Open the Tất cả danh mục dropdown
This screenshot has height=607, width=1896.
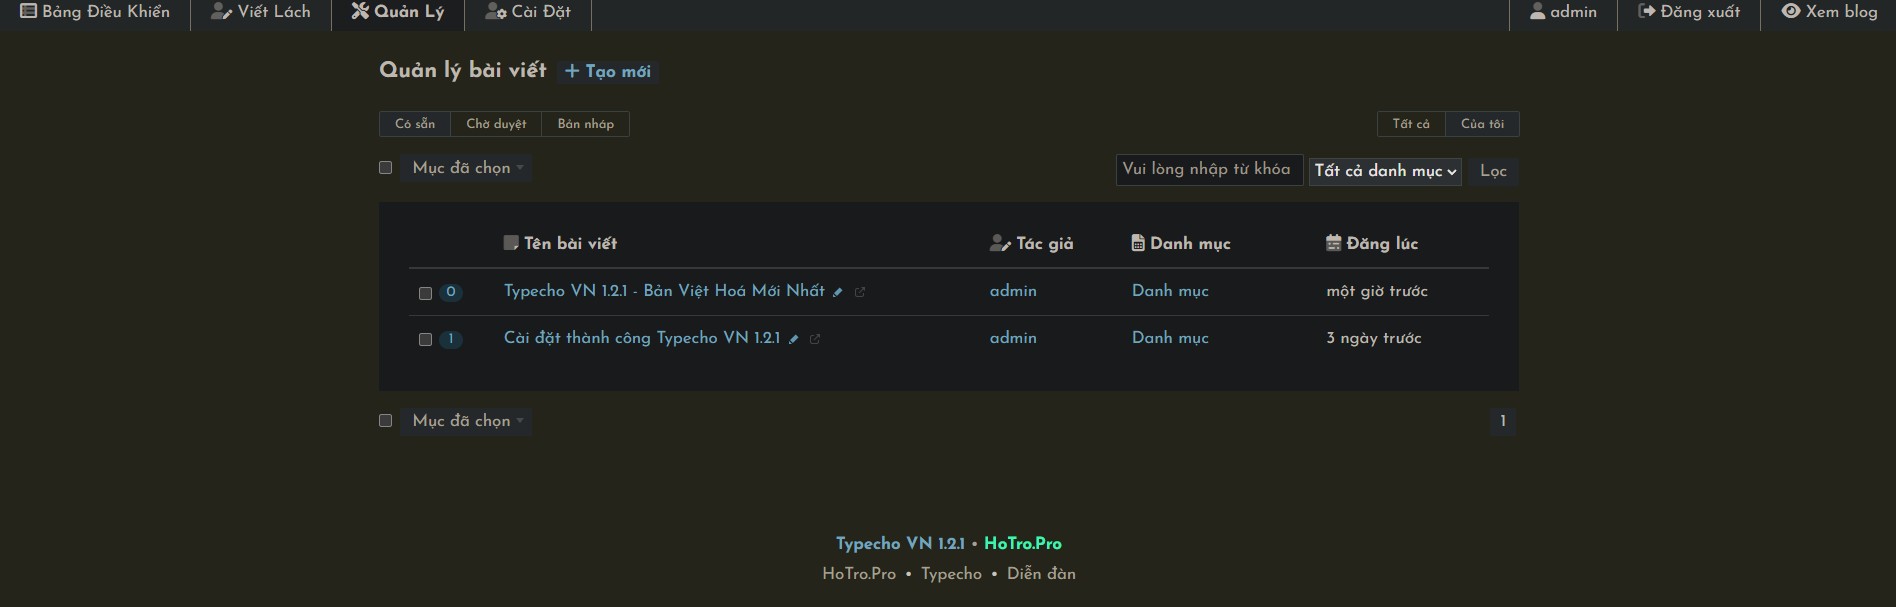[x=1385, y=171]
